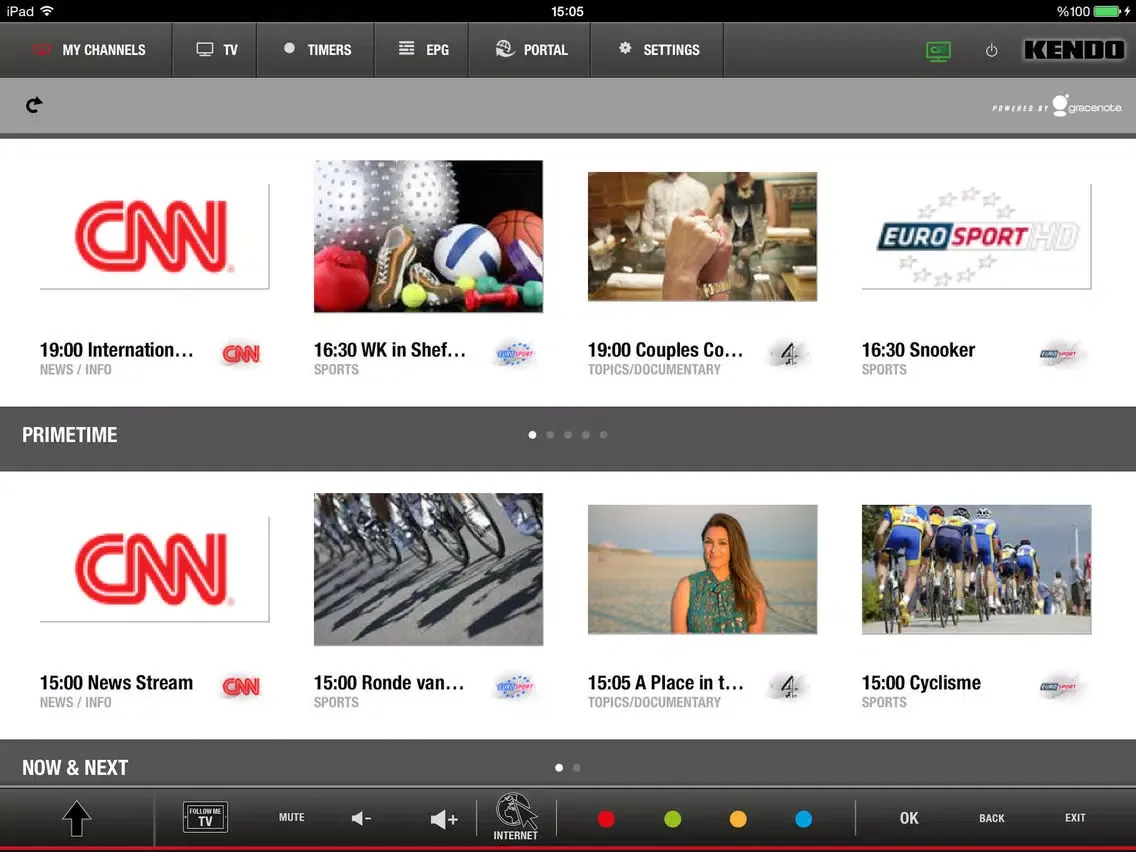Tap the up arrow remote button

point(77,819)
